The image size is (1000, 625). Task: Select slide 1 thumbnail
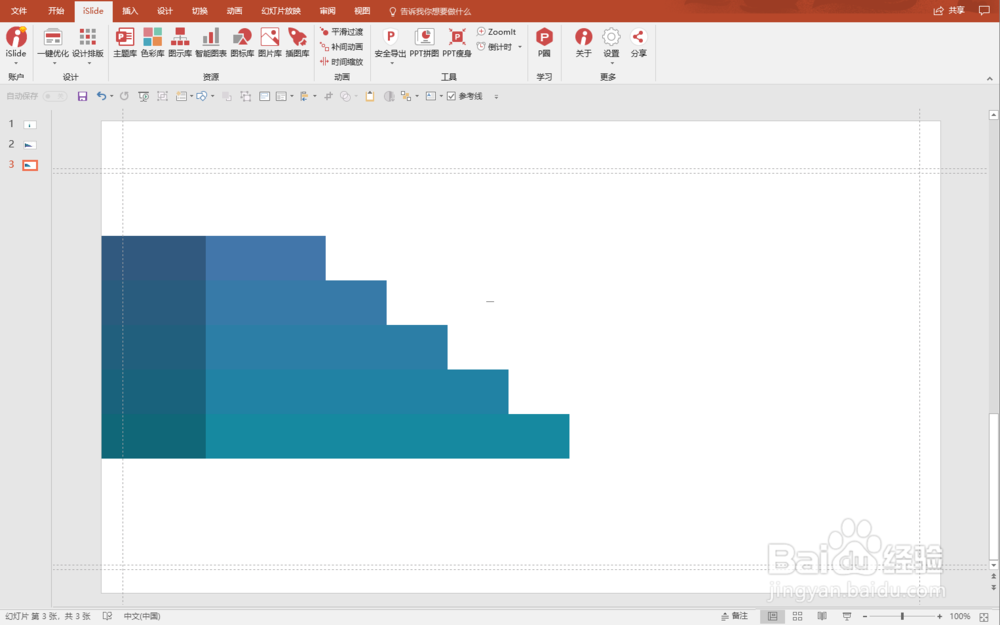pos(30,124)
